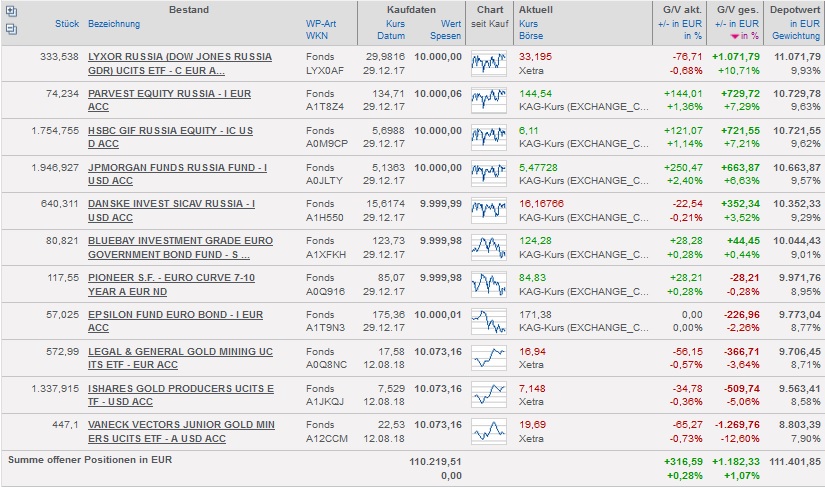Select current price 33,195 of LYXOR
The image size is (825, 487).
(x=535, y=57)
